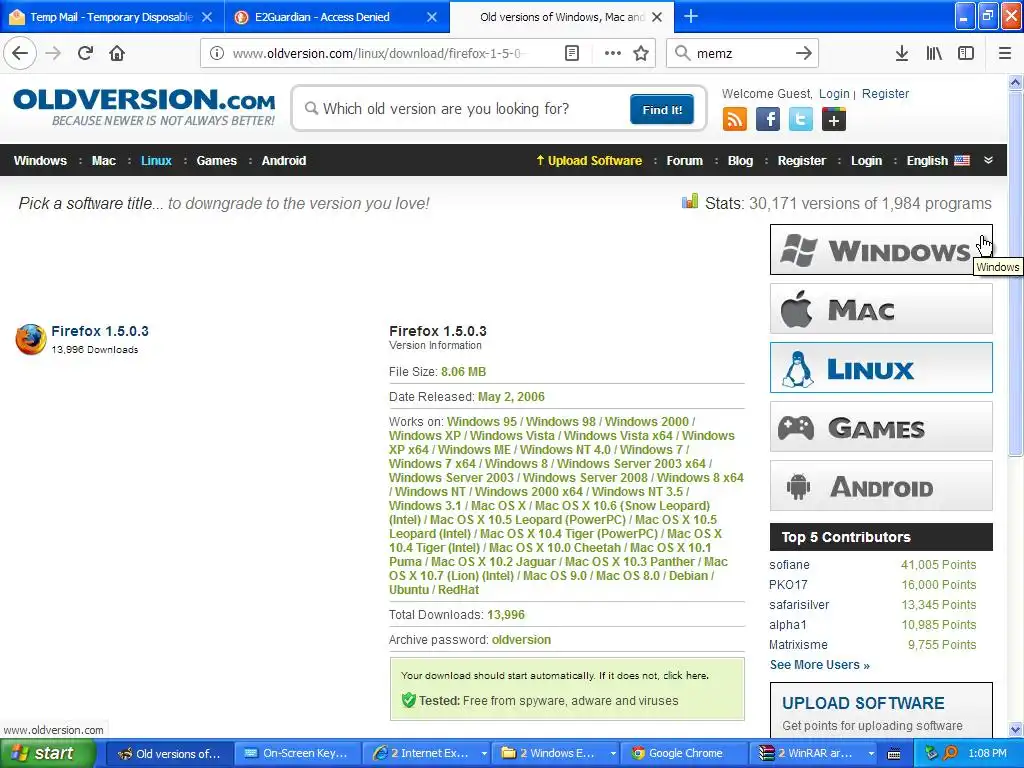Viewport: 1024px width, 768px height.
Task: Open page actions three-dots menu
Action: pyautogui.click(x=613, y=53)
